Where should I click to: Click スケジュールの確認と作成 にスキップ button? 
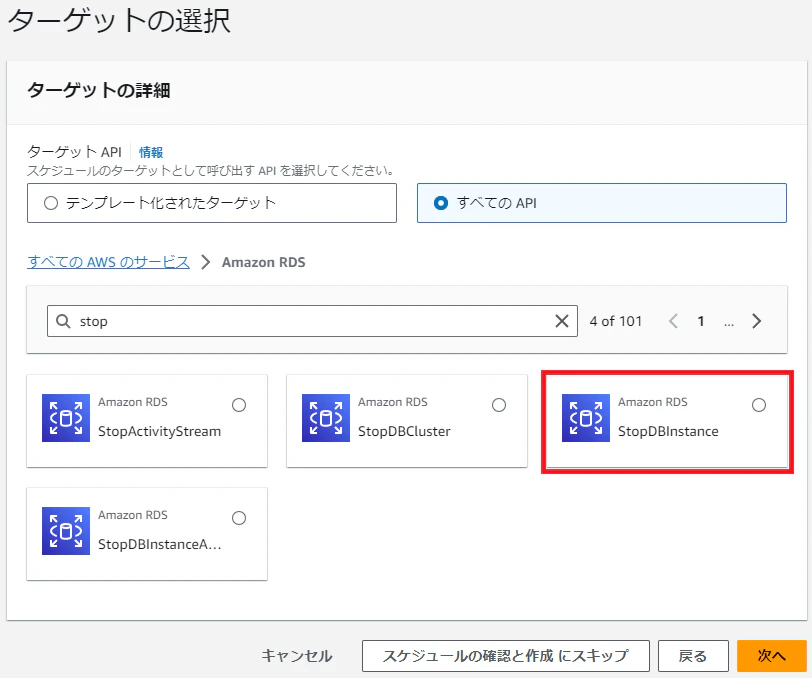[505, 656]
